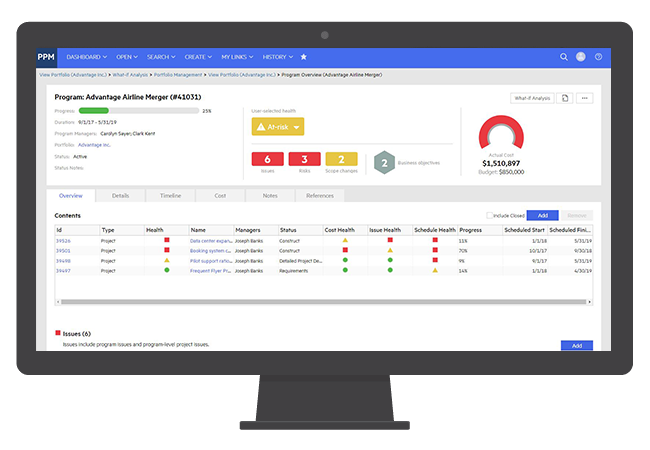This screenshot has width=650, height=450.
Task: Click the scrollbar left arrow
Action: 58,302
